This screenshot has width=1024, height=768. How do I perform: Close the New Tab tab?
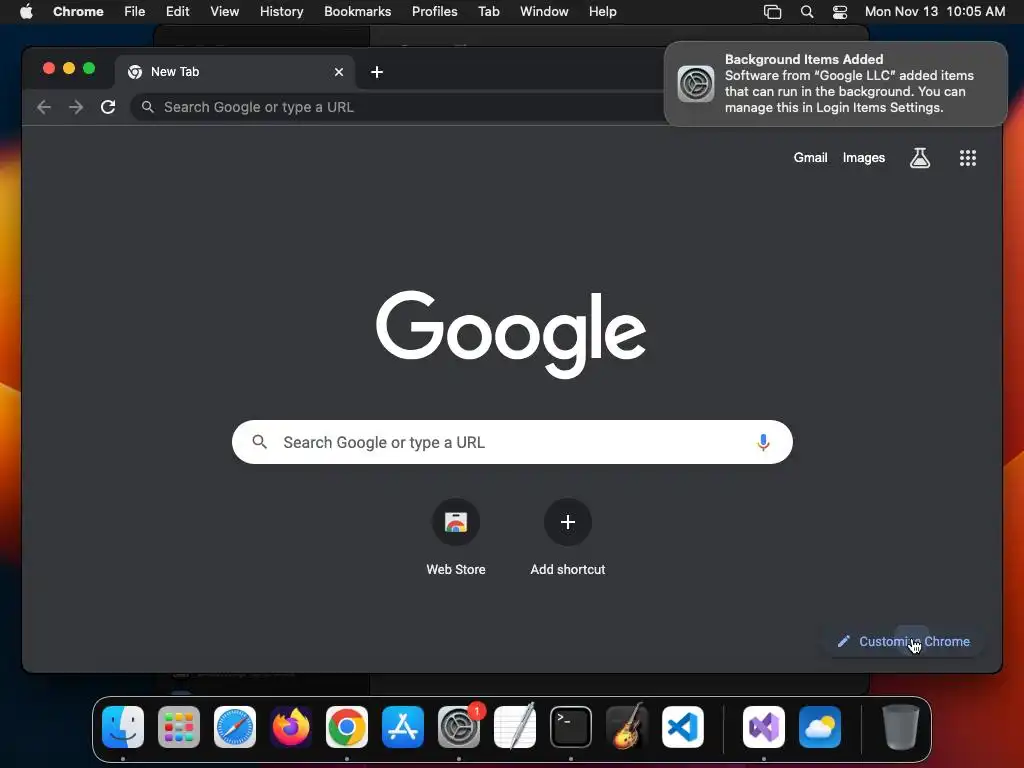(338, 72)
